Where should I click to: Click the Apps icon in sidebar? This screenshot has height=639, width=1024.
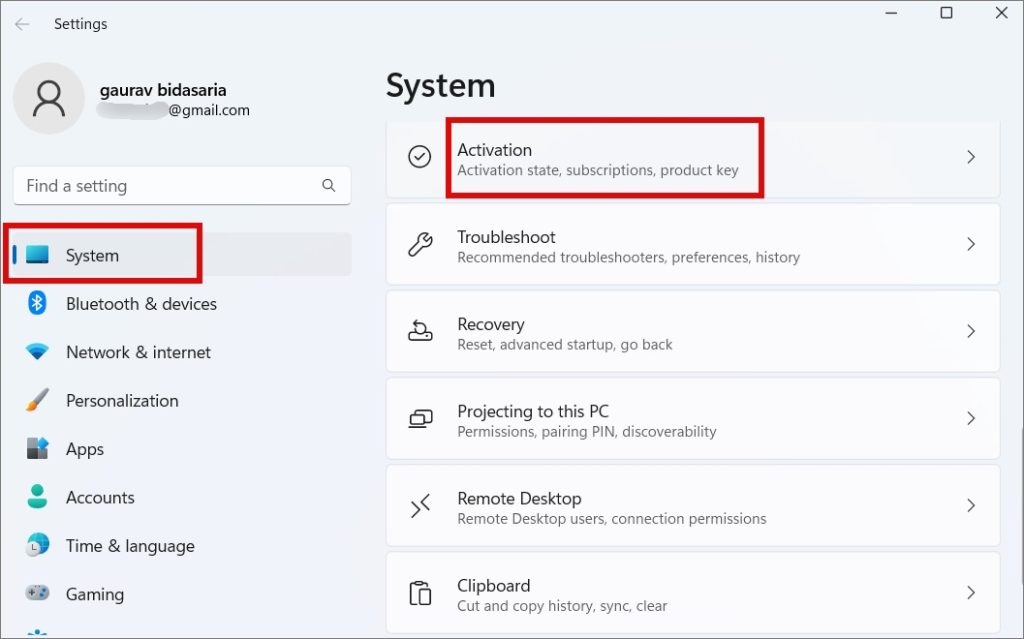pyautogui.click(x=37, y=448)
